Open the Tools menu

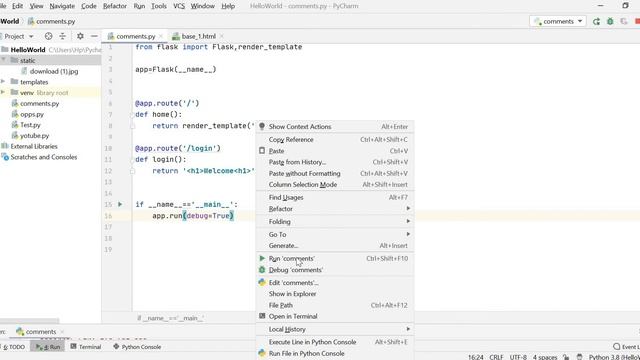coord(159,6)
